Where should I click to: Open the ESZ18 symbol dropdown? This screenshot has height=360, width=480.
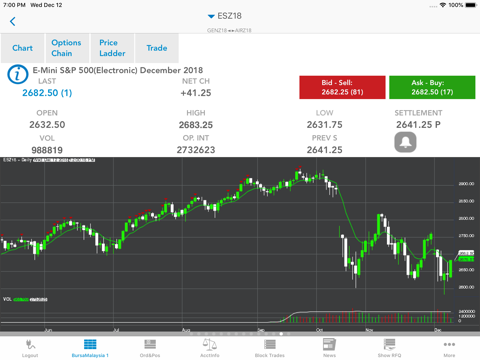click(x=225, y=16)
